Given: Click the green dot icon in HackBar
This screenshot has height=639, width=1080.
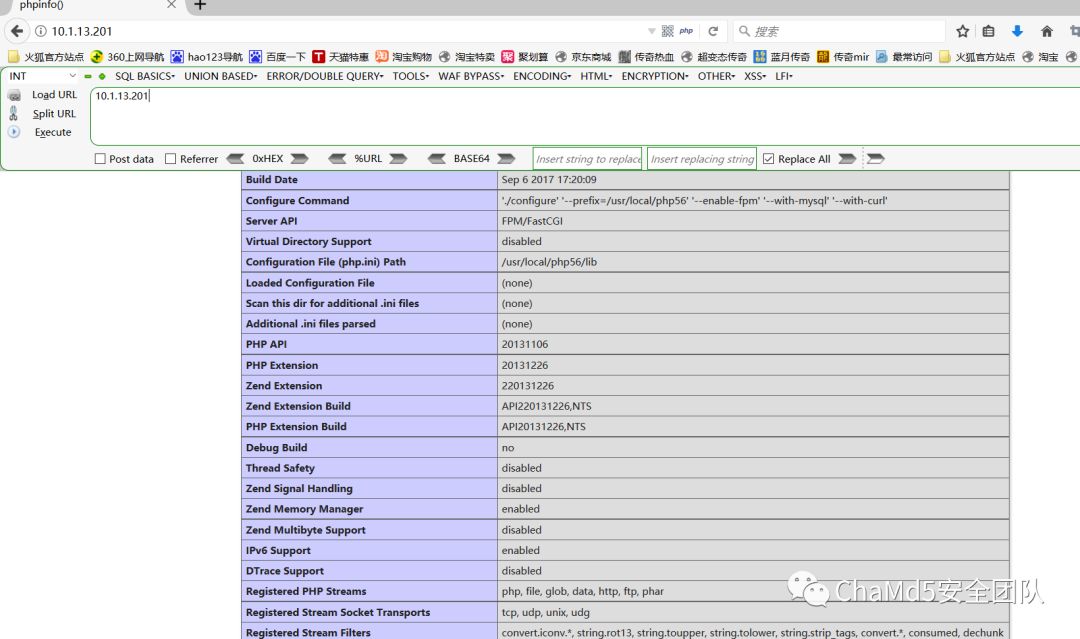Looking at the screenshot, I should [x=102, y=76].
